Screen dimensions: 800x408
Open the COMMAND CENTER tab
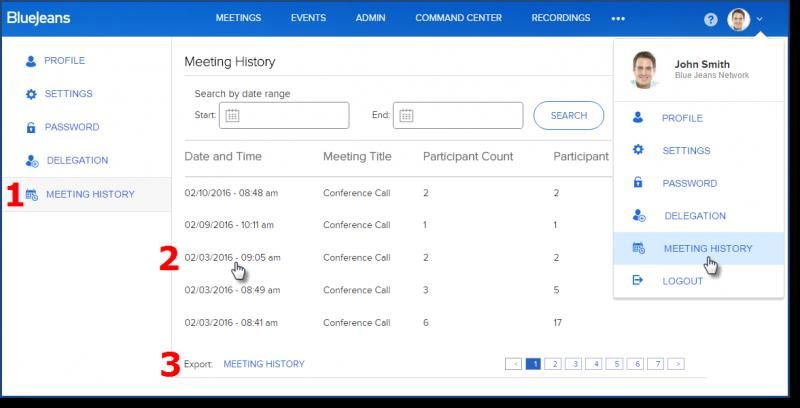pyautogui.click(x=458, y=18)
